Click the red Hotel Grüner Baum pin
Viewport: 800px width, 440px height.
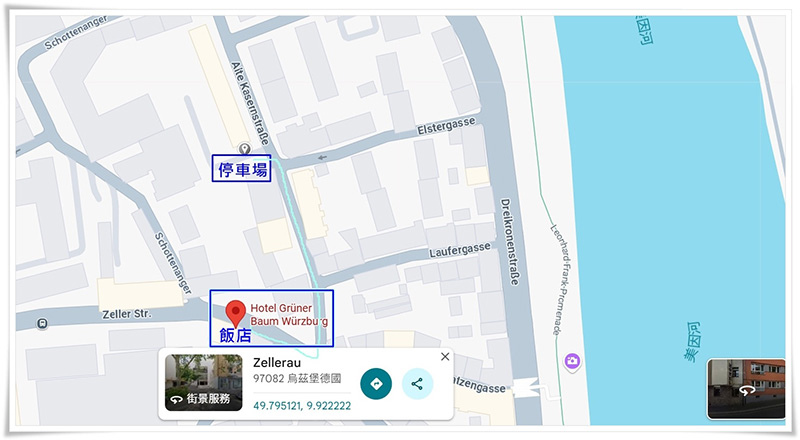[236, 313]
